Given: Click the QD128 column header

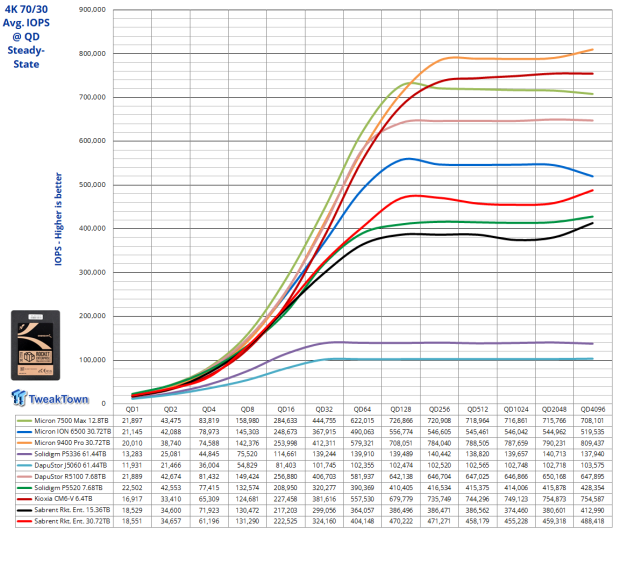Looking at the screenshot, I should [401, 410].
